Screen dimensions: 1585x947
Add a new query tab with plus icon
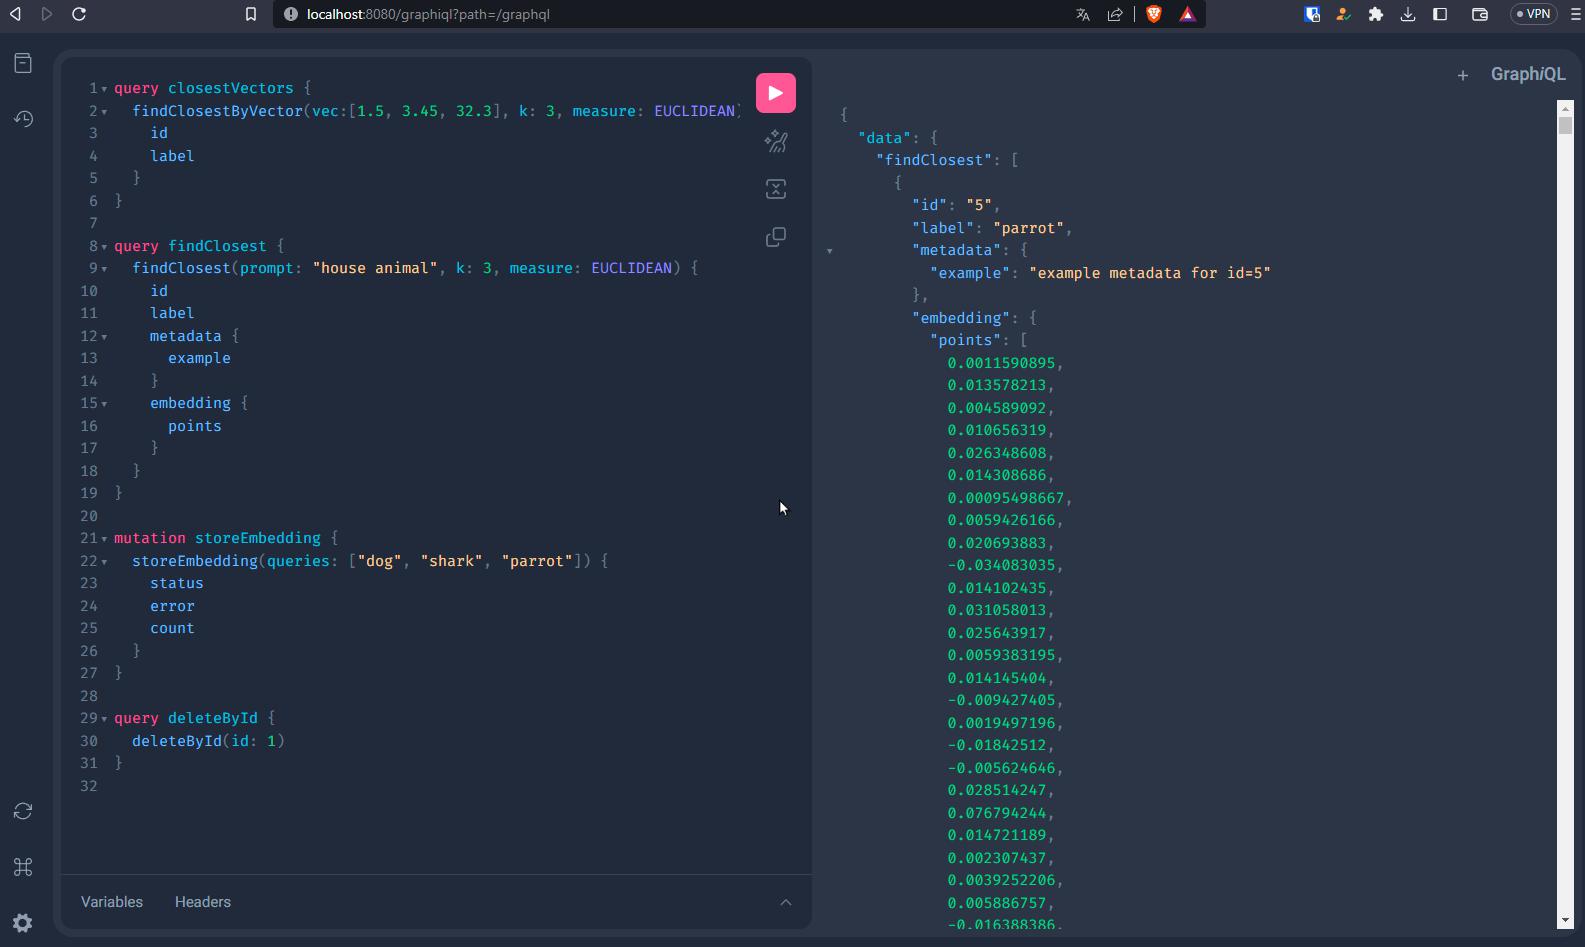(x=1462, y=75)
